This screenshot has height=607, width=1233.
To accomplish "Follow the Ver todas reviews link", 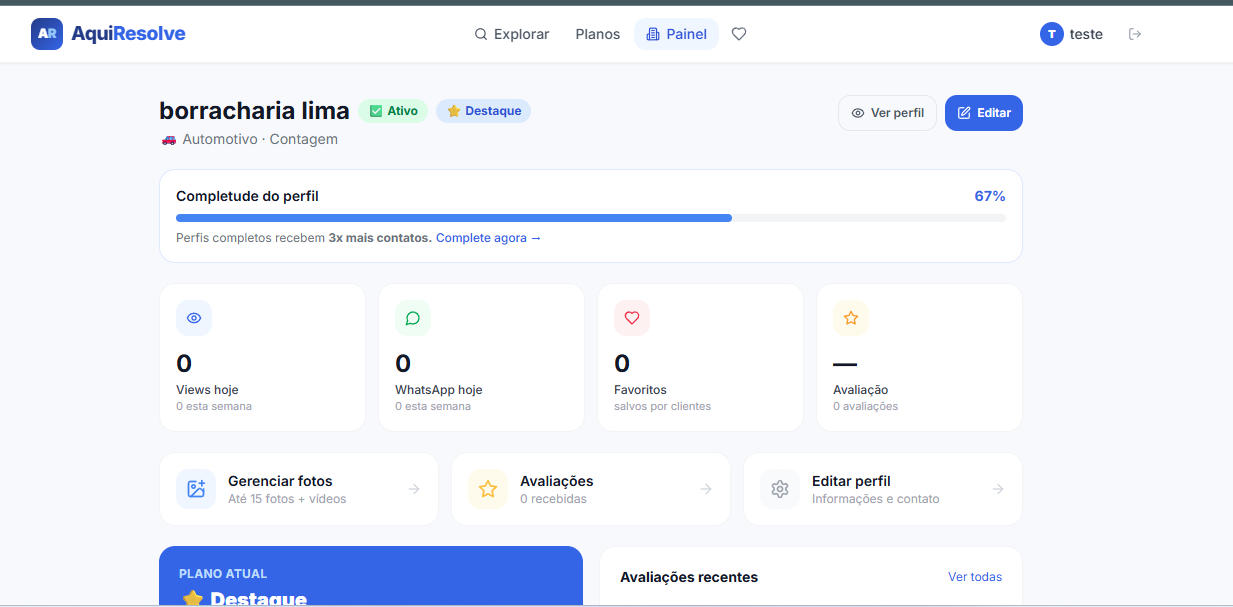I will coord(975,577).
